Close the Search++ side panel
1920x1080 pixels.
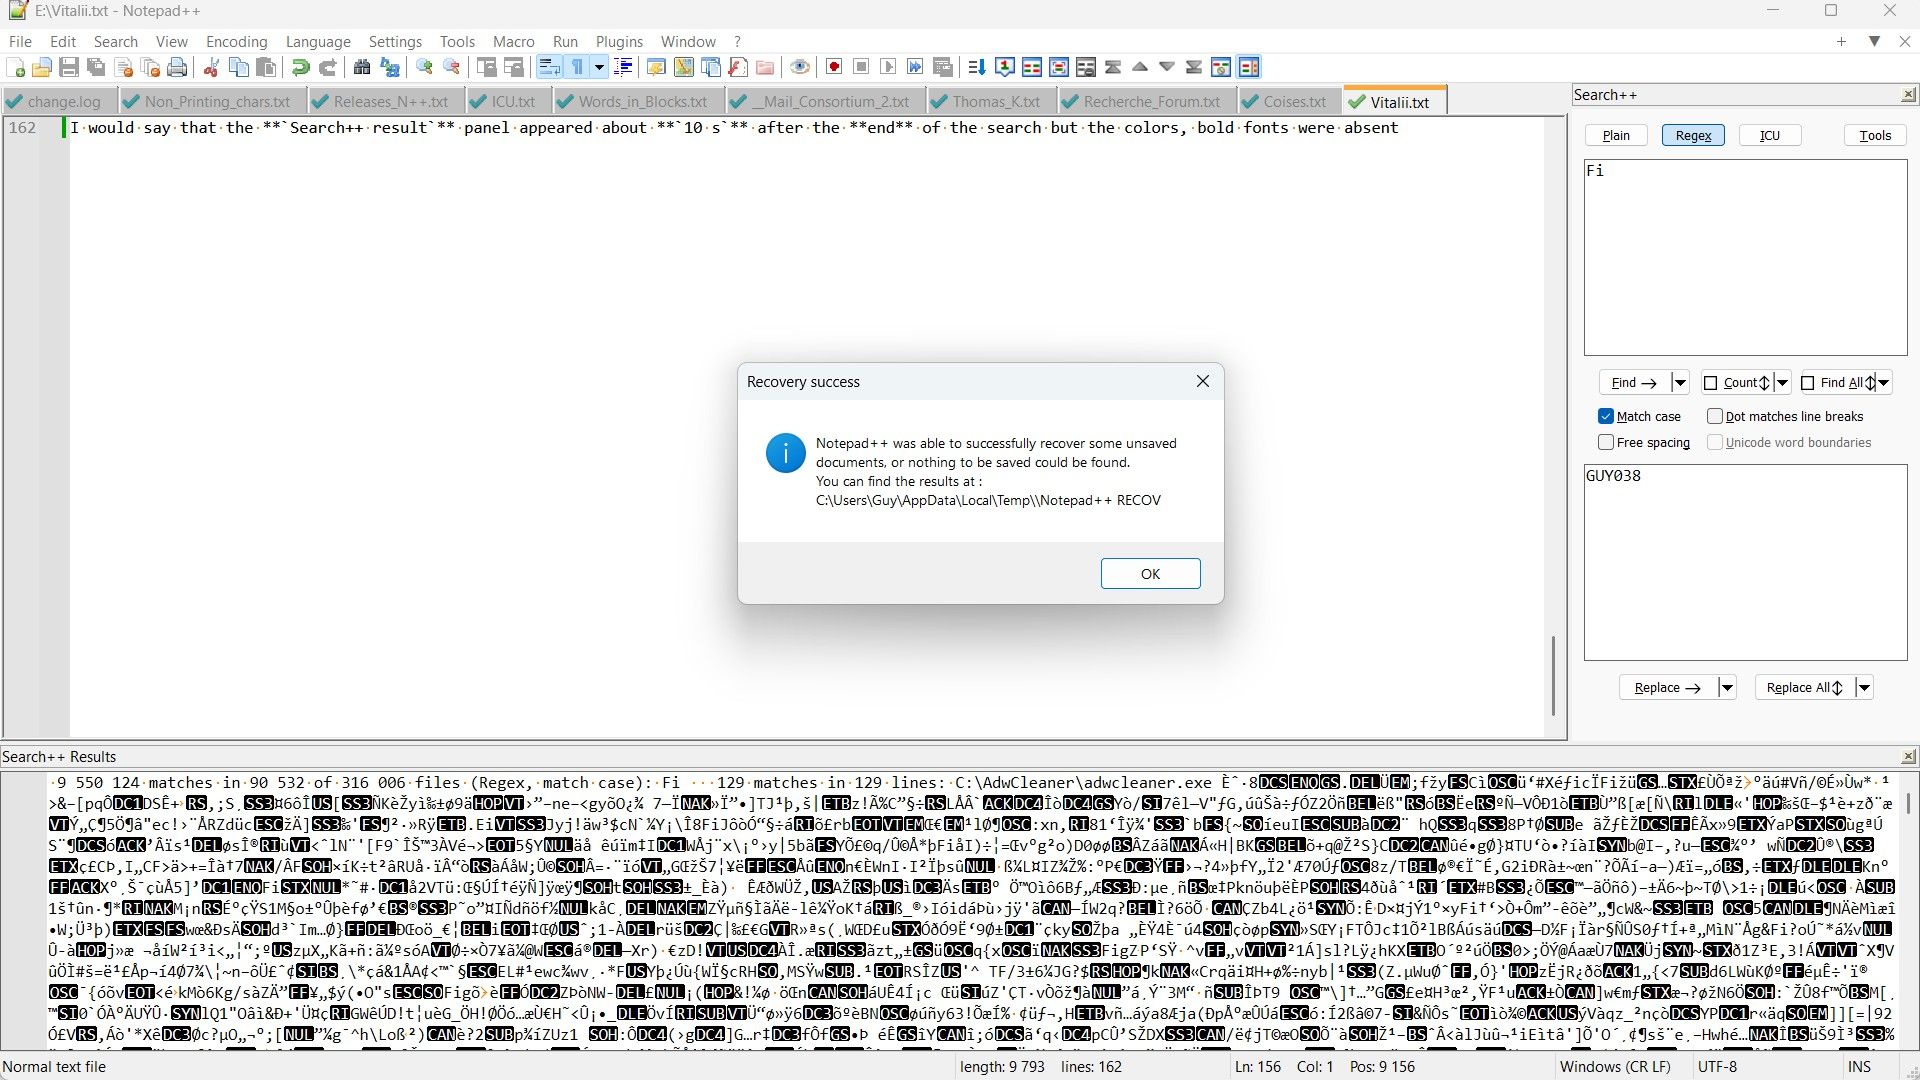click(x=1908, y=95)
